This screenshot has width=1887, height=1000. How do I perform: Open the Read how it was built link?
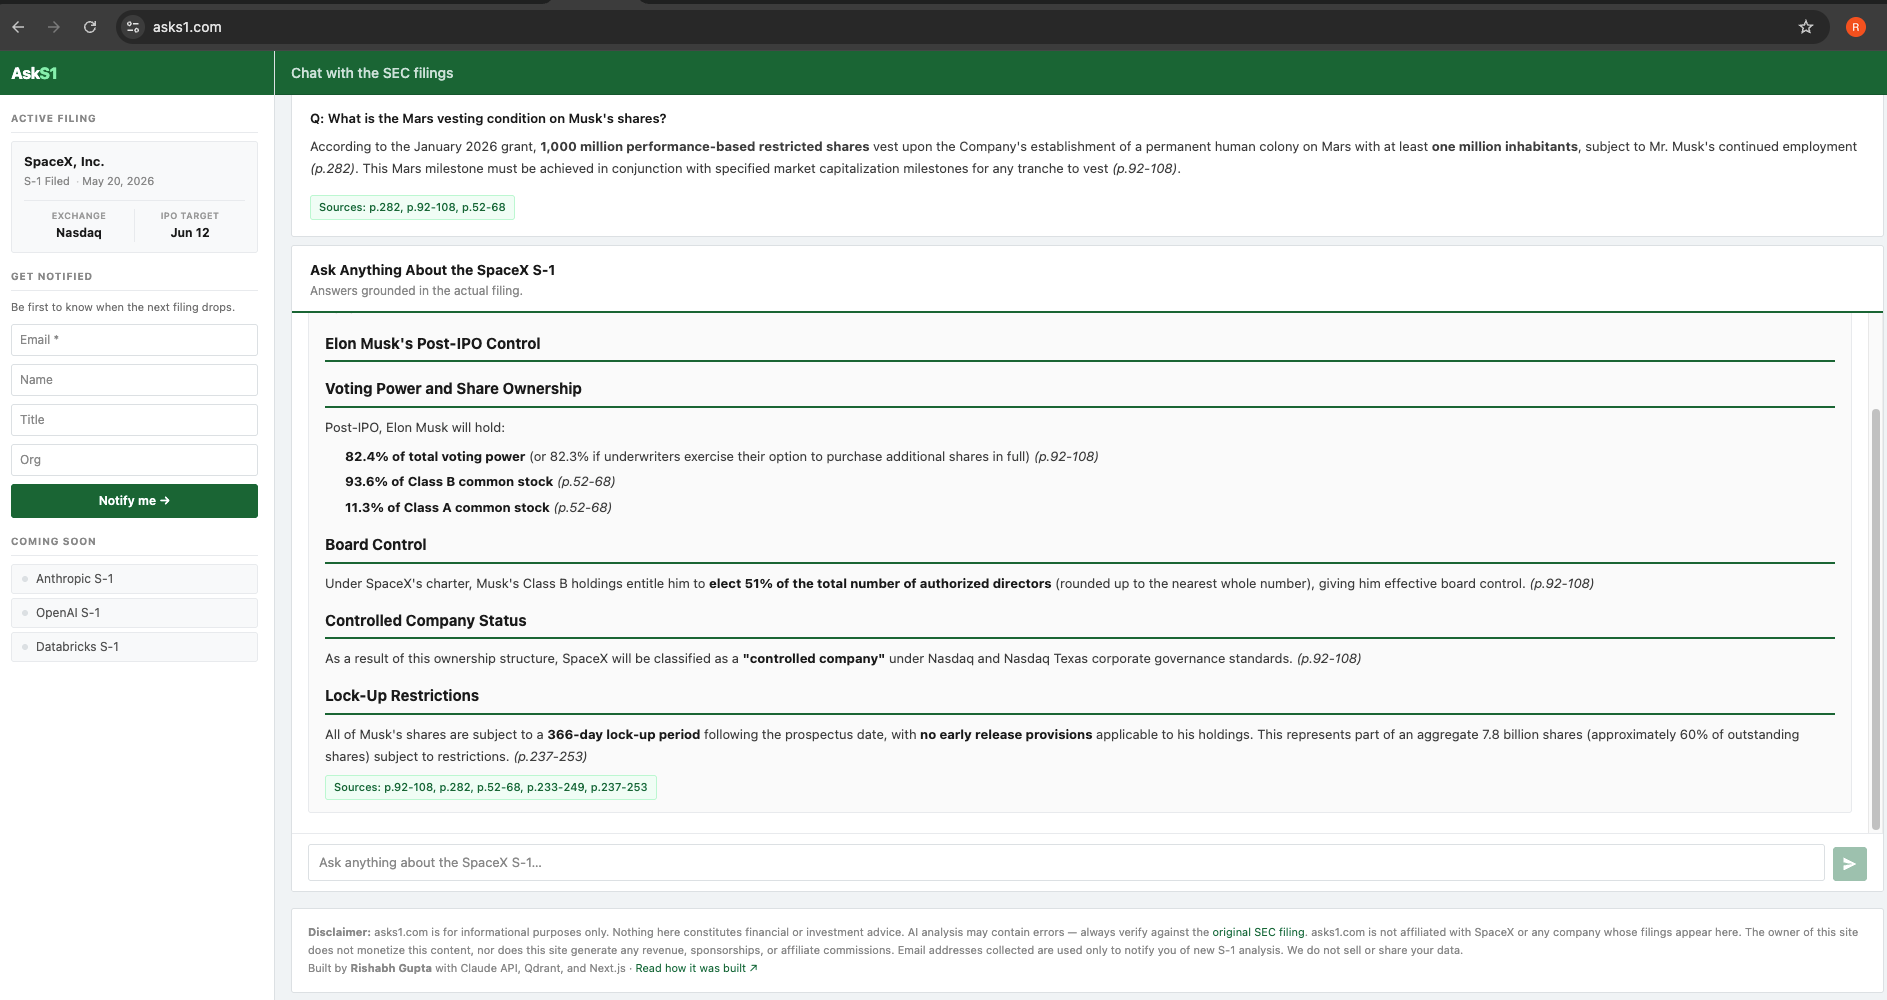tap(696, 968)
